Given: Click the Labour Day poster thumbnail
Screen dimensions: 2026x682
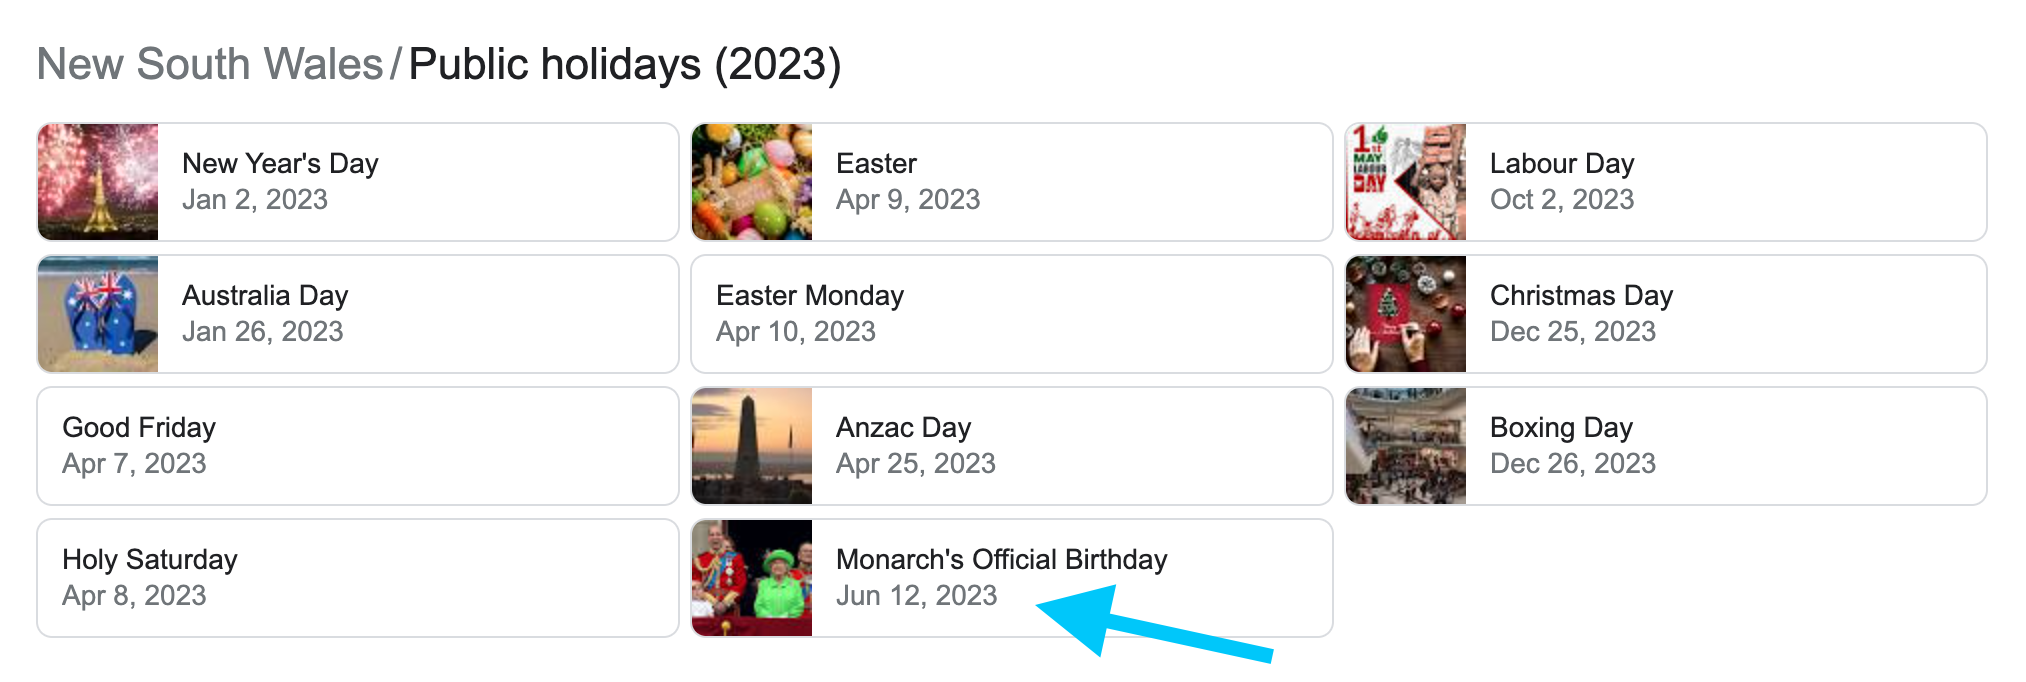Looking at the screenshot, I should (1406, 182).
